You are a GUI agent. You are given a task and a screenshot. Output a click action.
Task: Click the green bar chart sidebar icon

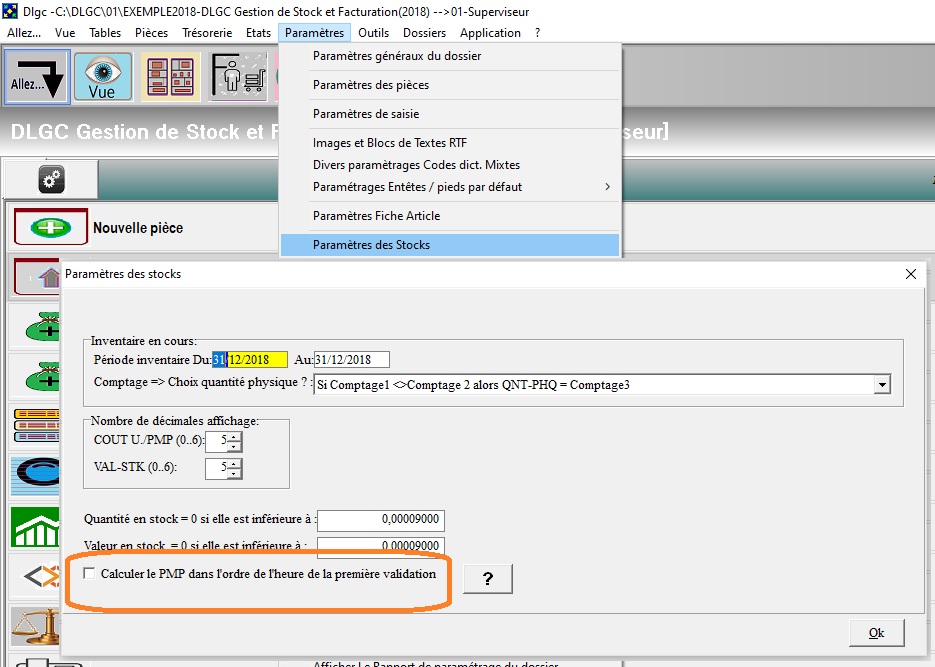click(x=35, y=526)
